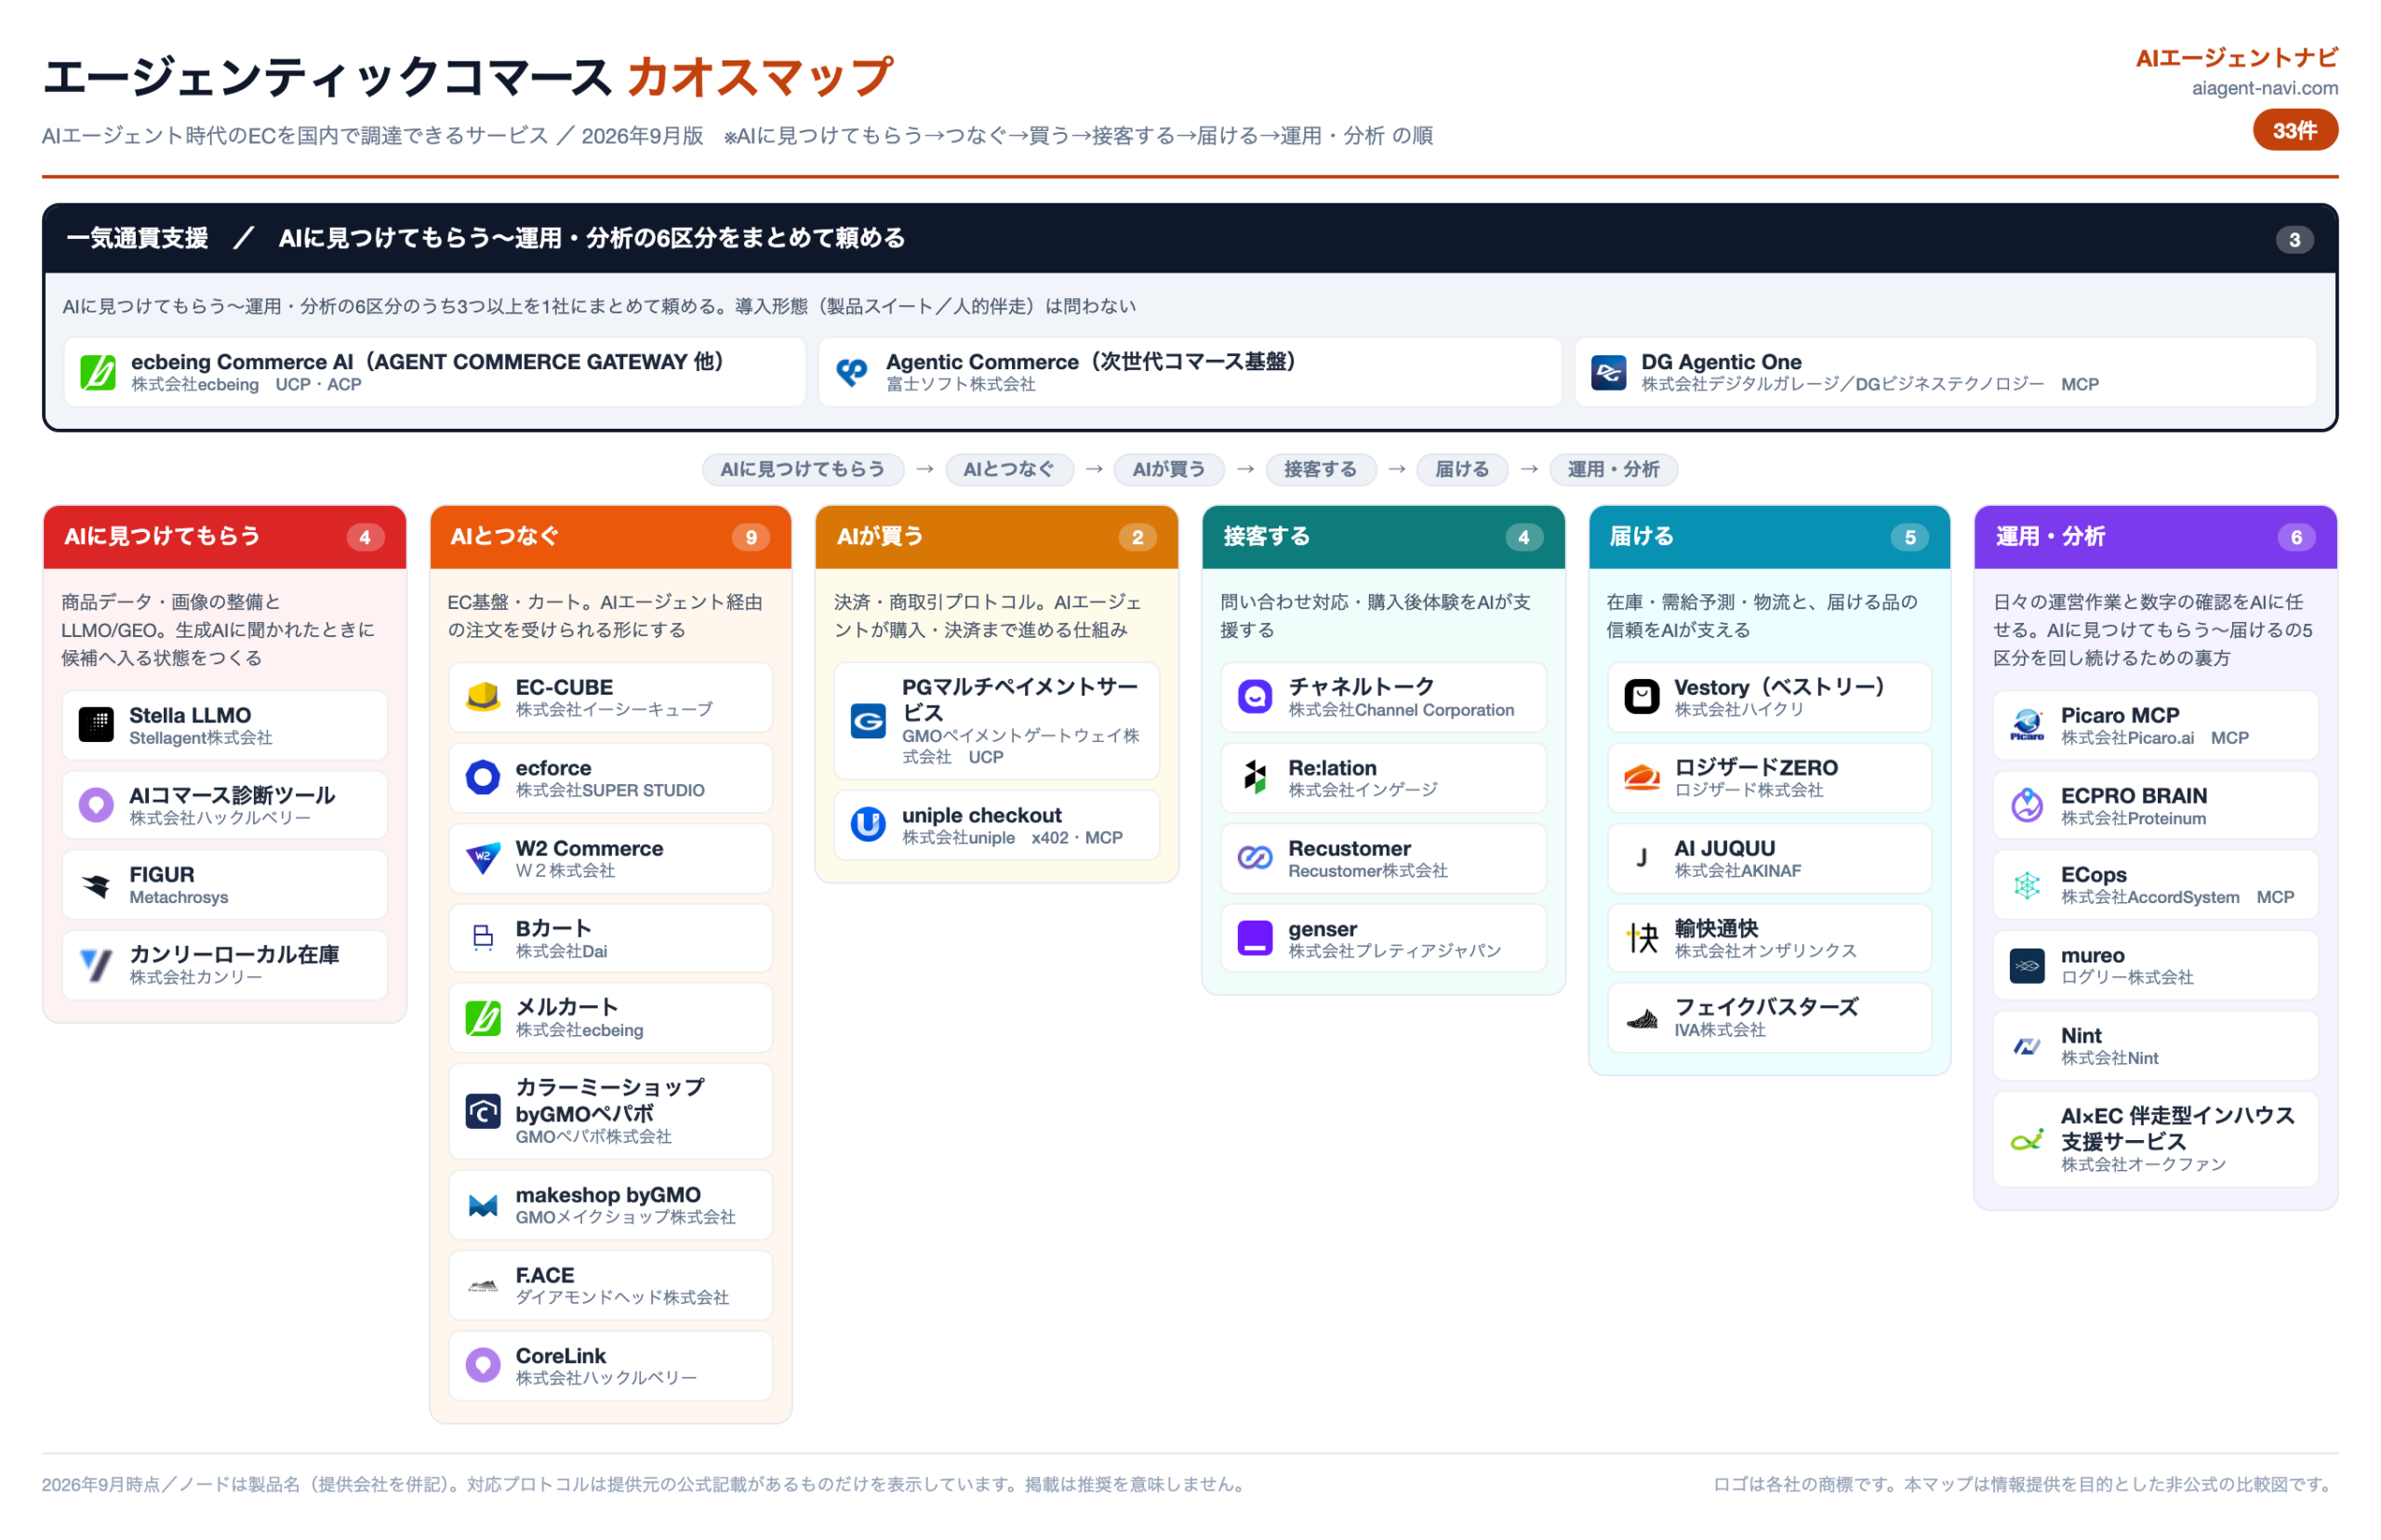Click the text IVA株式会社
This screenshot has height=1540, width=2381.
click(x=1719, y=1030)
